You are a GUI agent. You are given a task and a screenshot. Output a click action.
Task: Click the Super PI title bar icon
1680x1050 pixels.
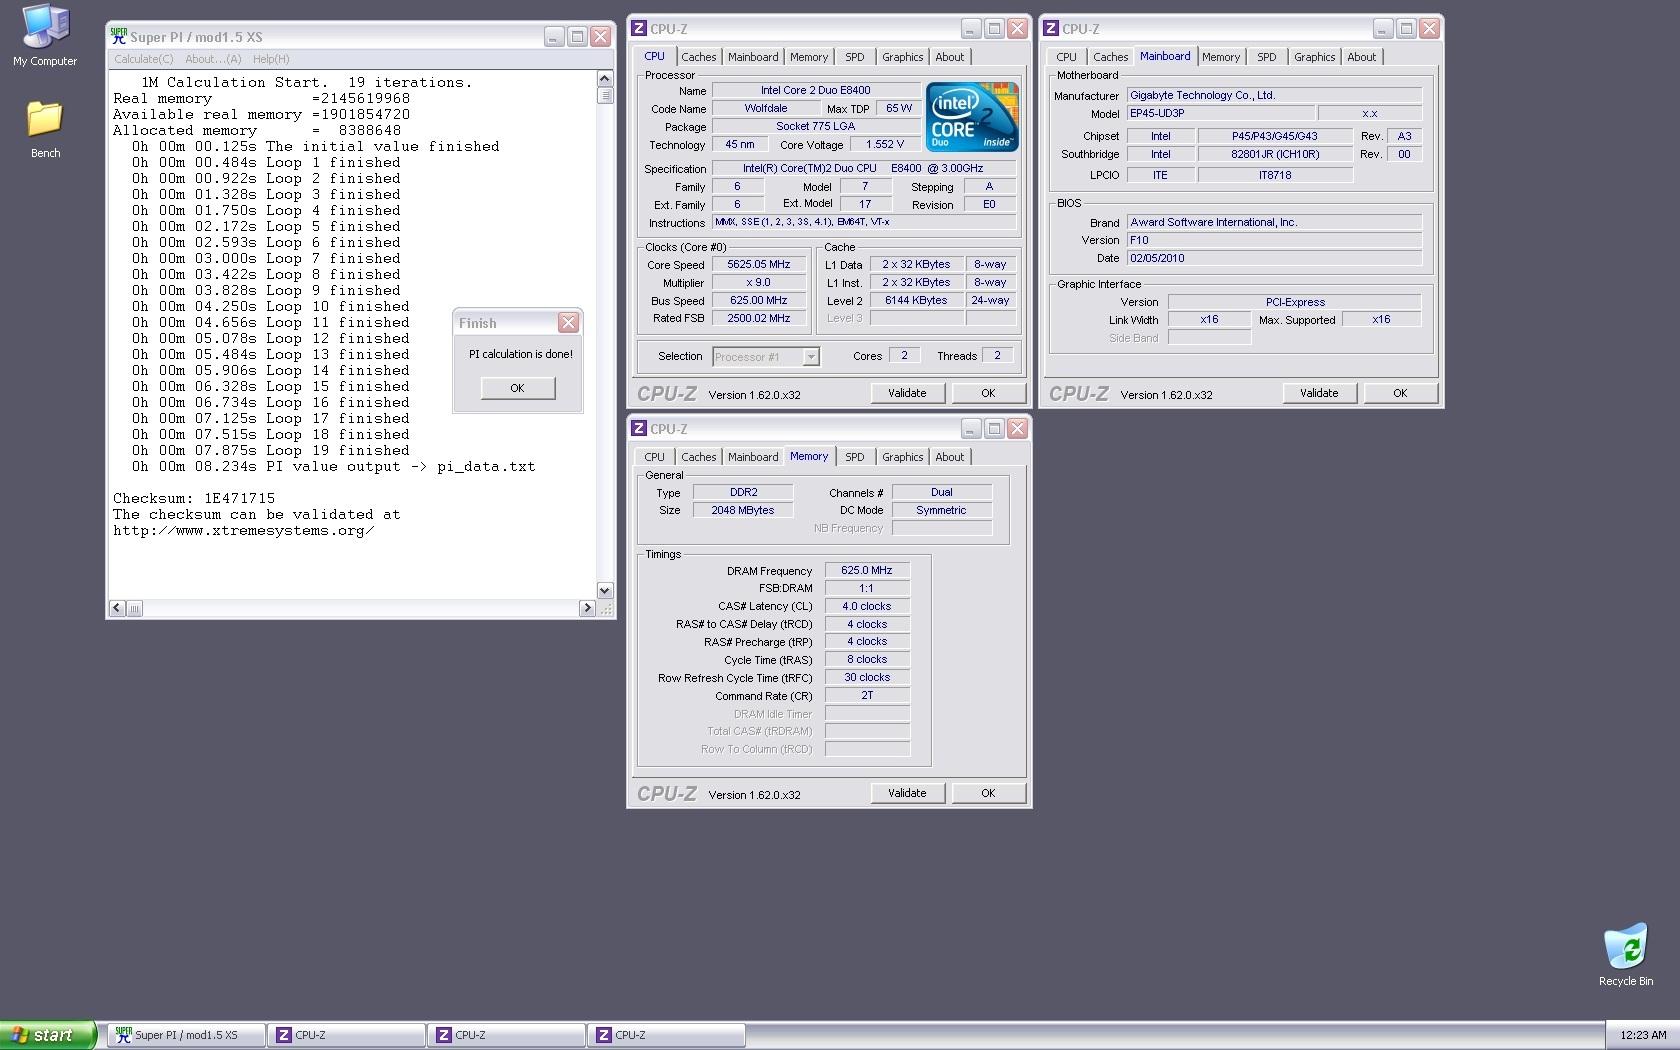coord(119,37)
